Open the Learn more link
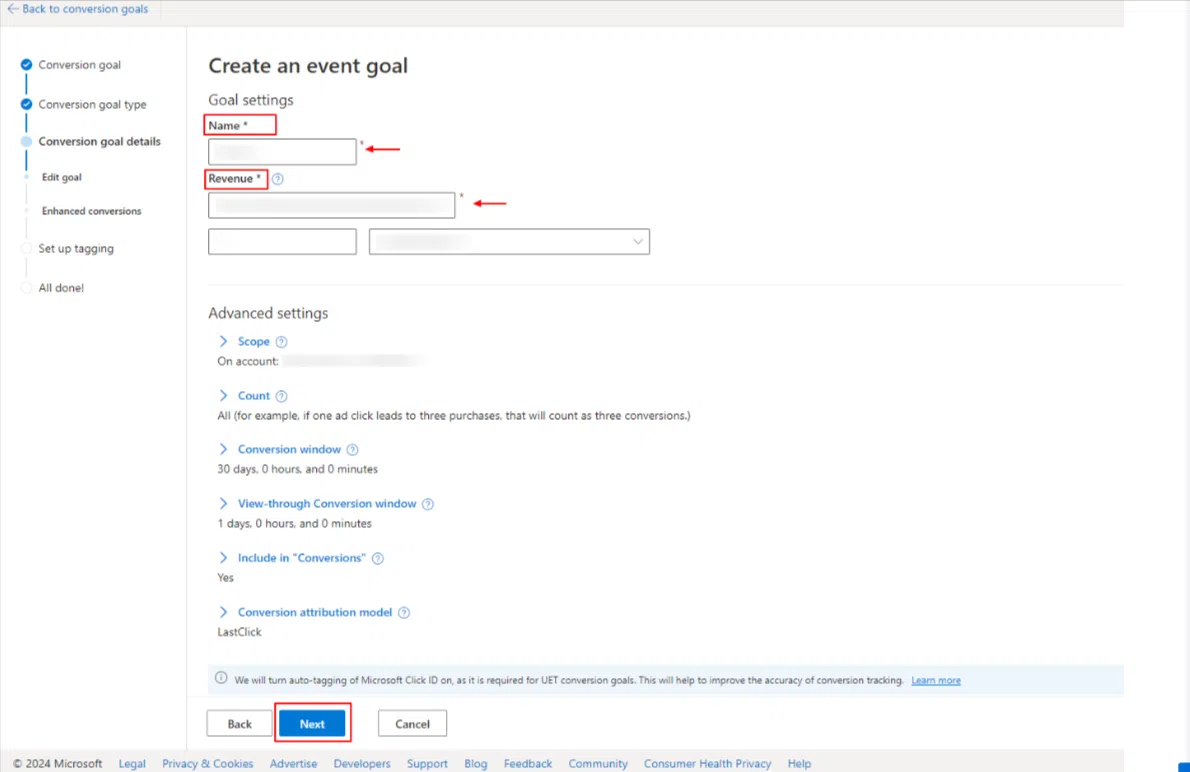The width and height of the screenshot is (1190, 772). click(935, 680)
